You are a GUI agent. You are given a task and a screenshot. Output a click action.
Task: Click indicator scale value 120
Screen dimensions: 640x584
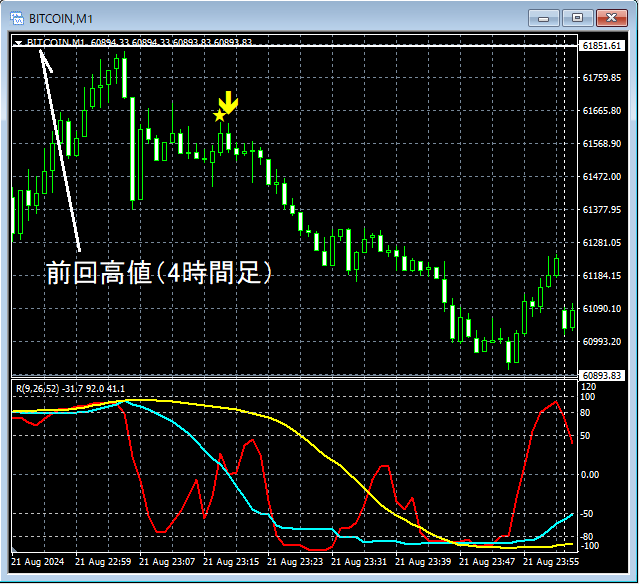point(589,386)
